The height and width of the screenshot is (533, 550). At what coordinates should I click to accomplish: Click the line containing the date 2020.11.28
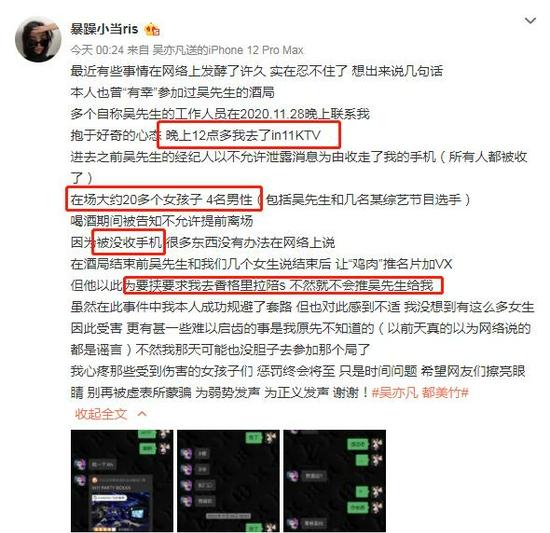point(220,114)
